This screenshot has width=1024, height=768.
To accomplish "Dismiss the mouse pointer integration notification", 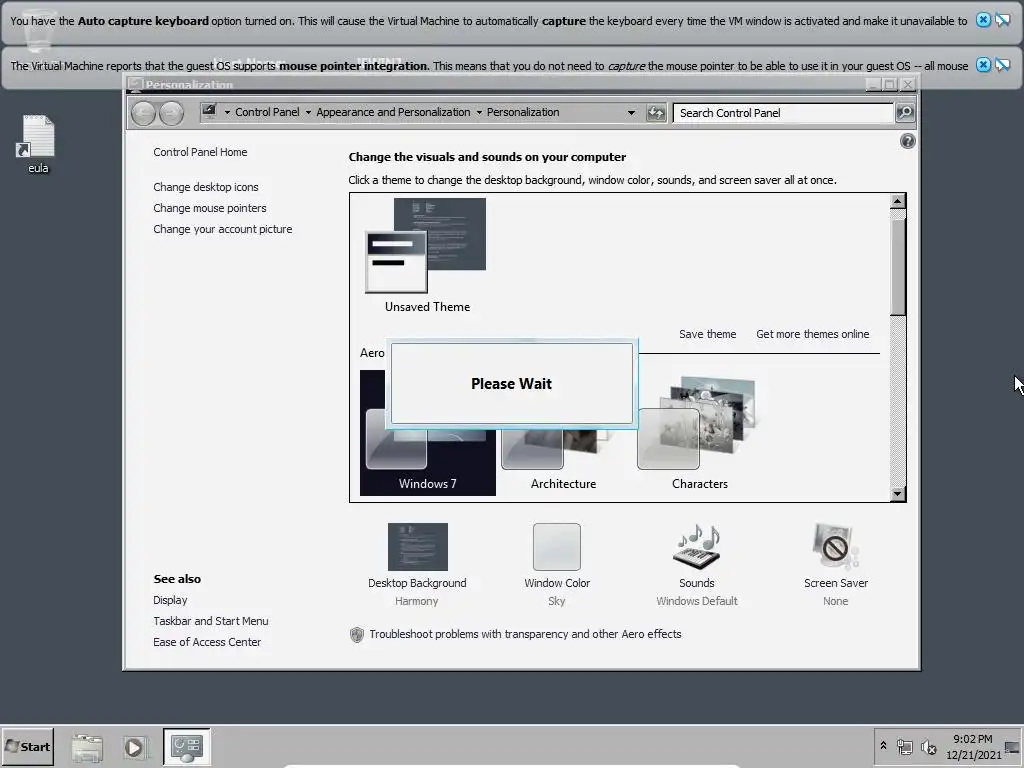I will click(983, 65).
